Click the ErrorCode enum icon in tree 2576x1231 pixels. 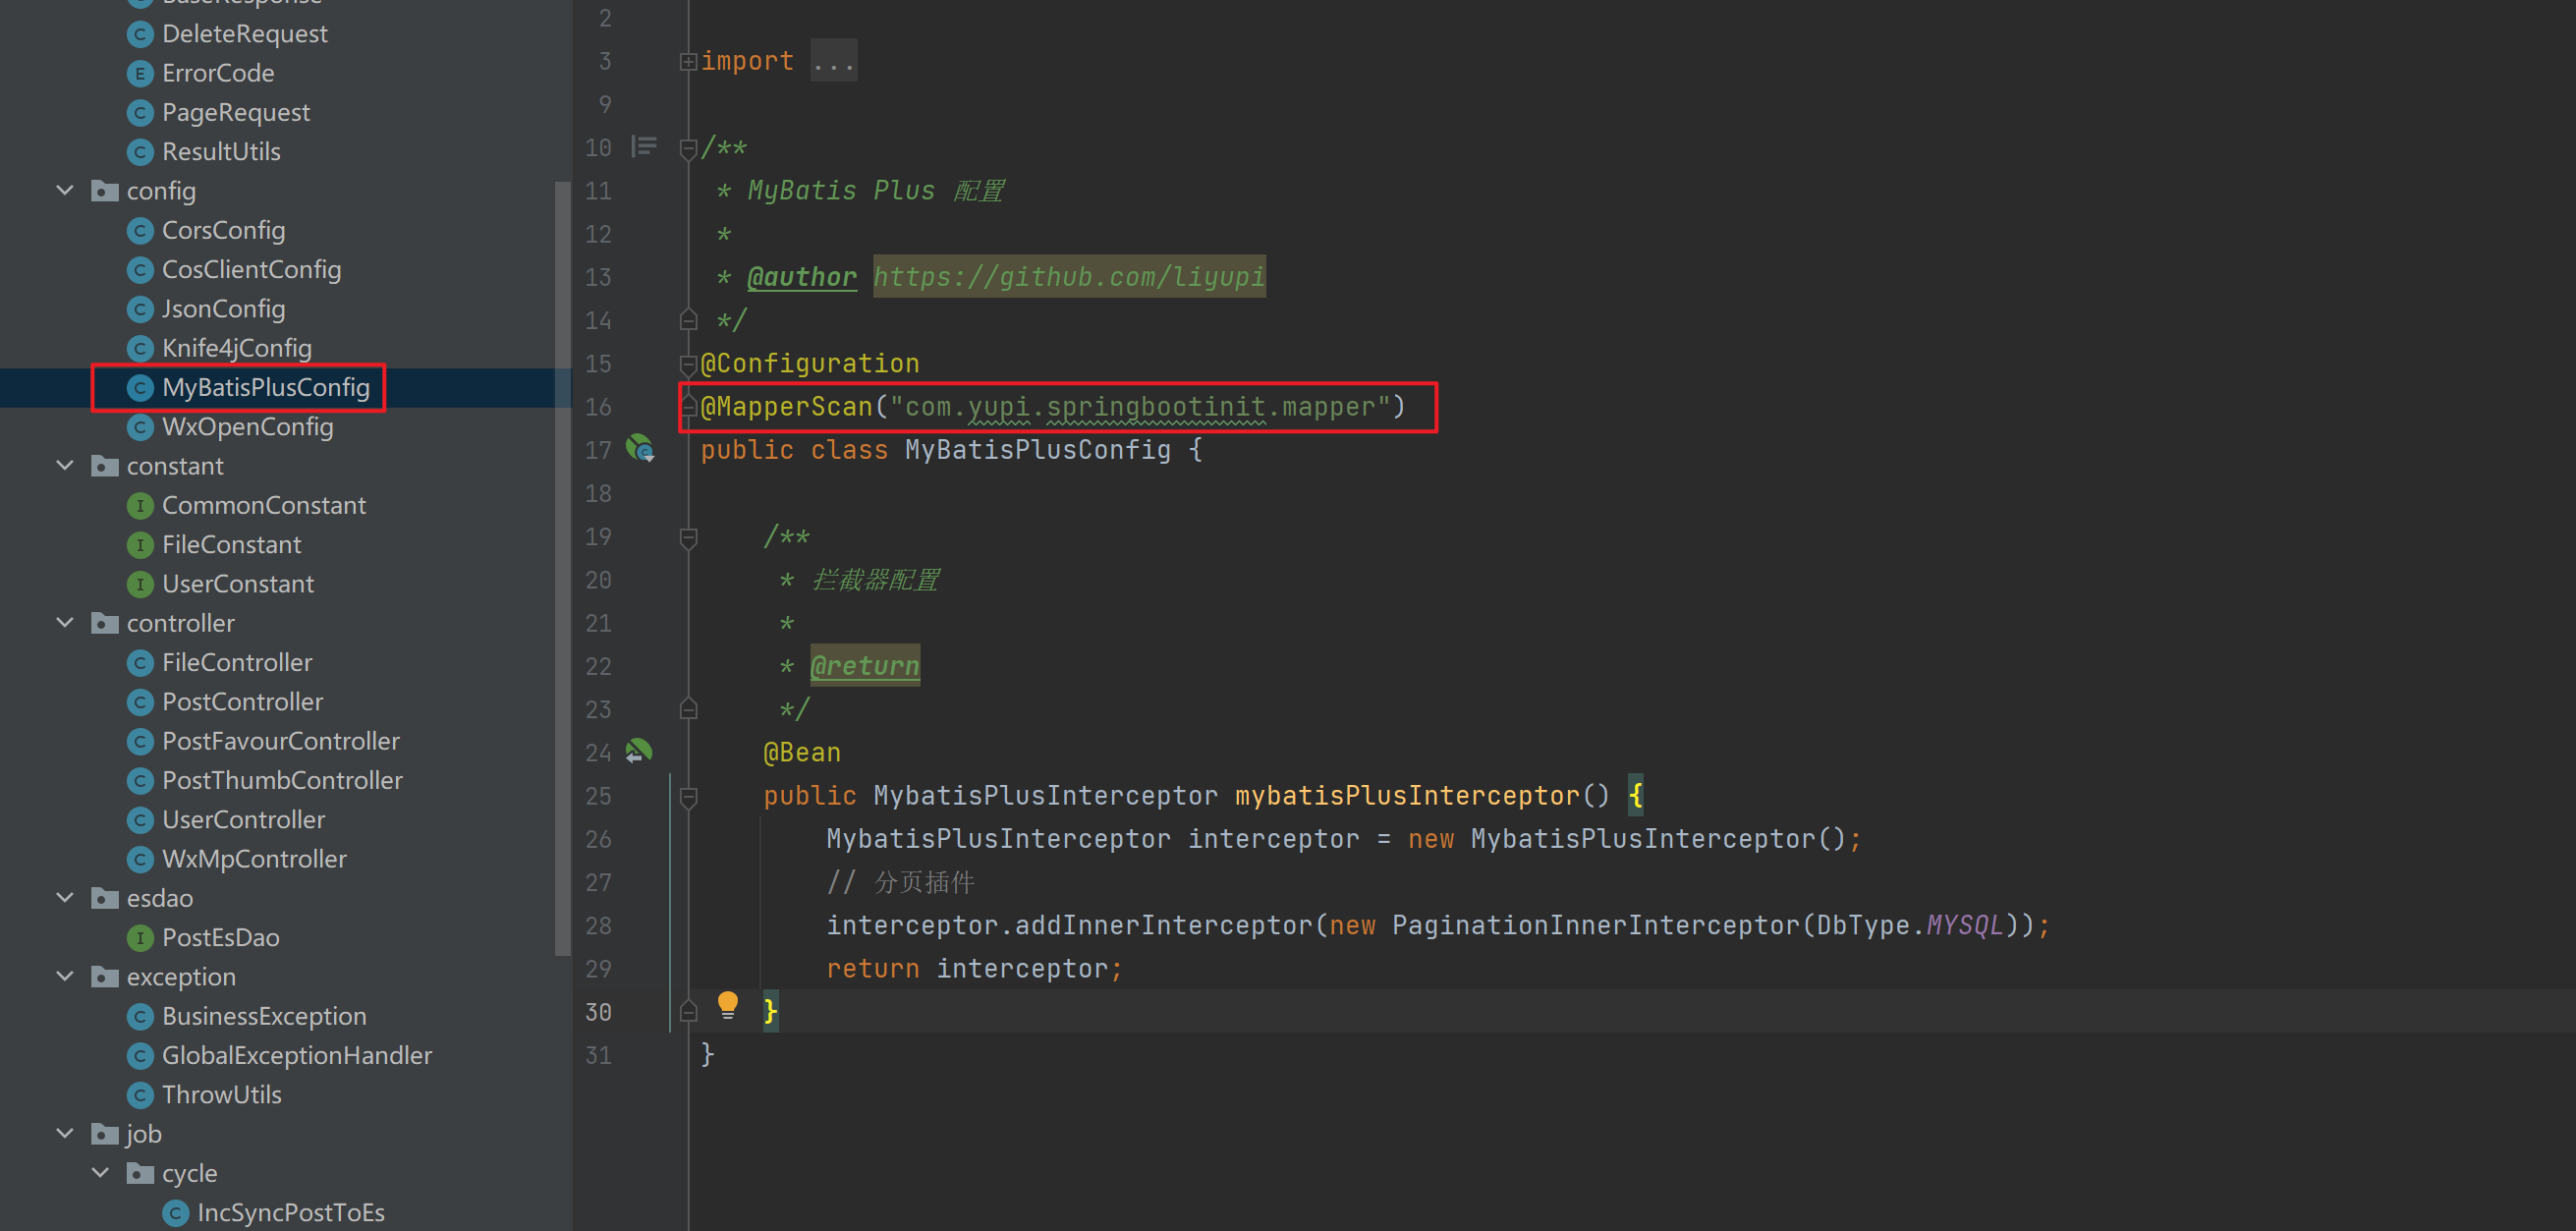click(x=140, y=73)
